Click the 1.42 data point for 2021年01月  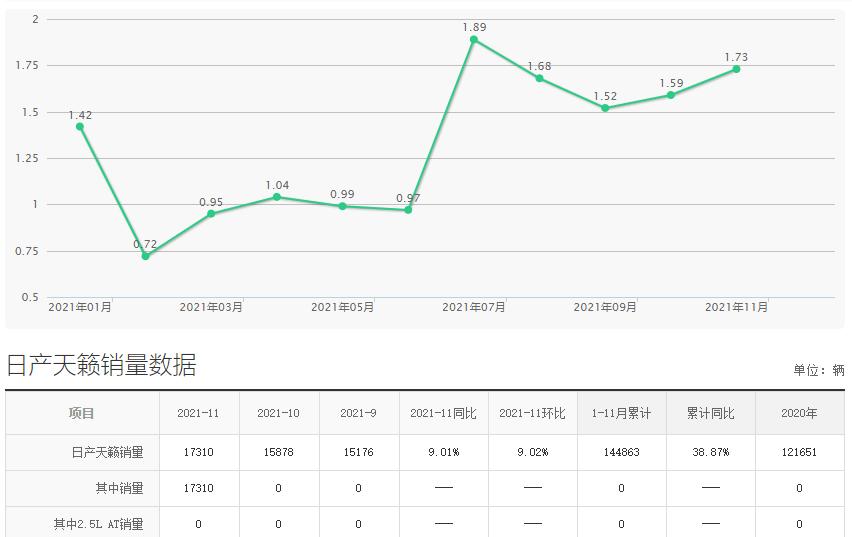click(x=80, y=127)
